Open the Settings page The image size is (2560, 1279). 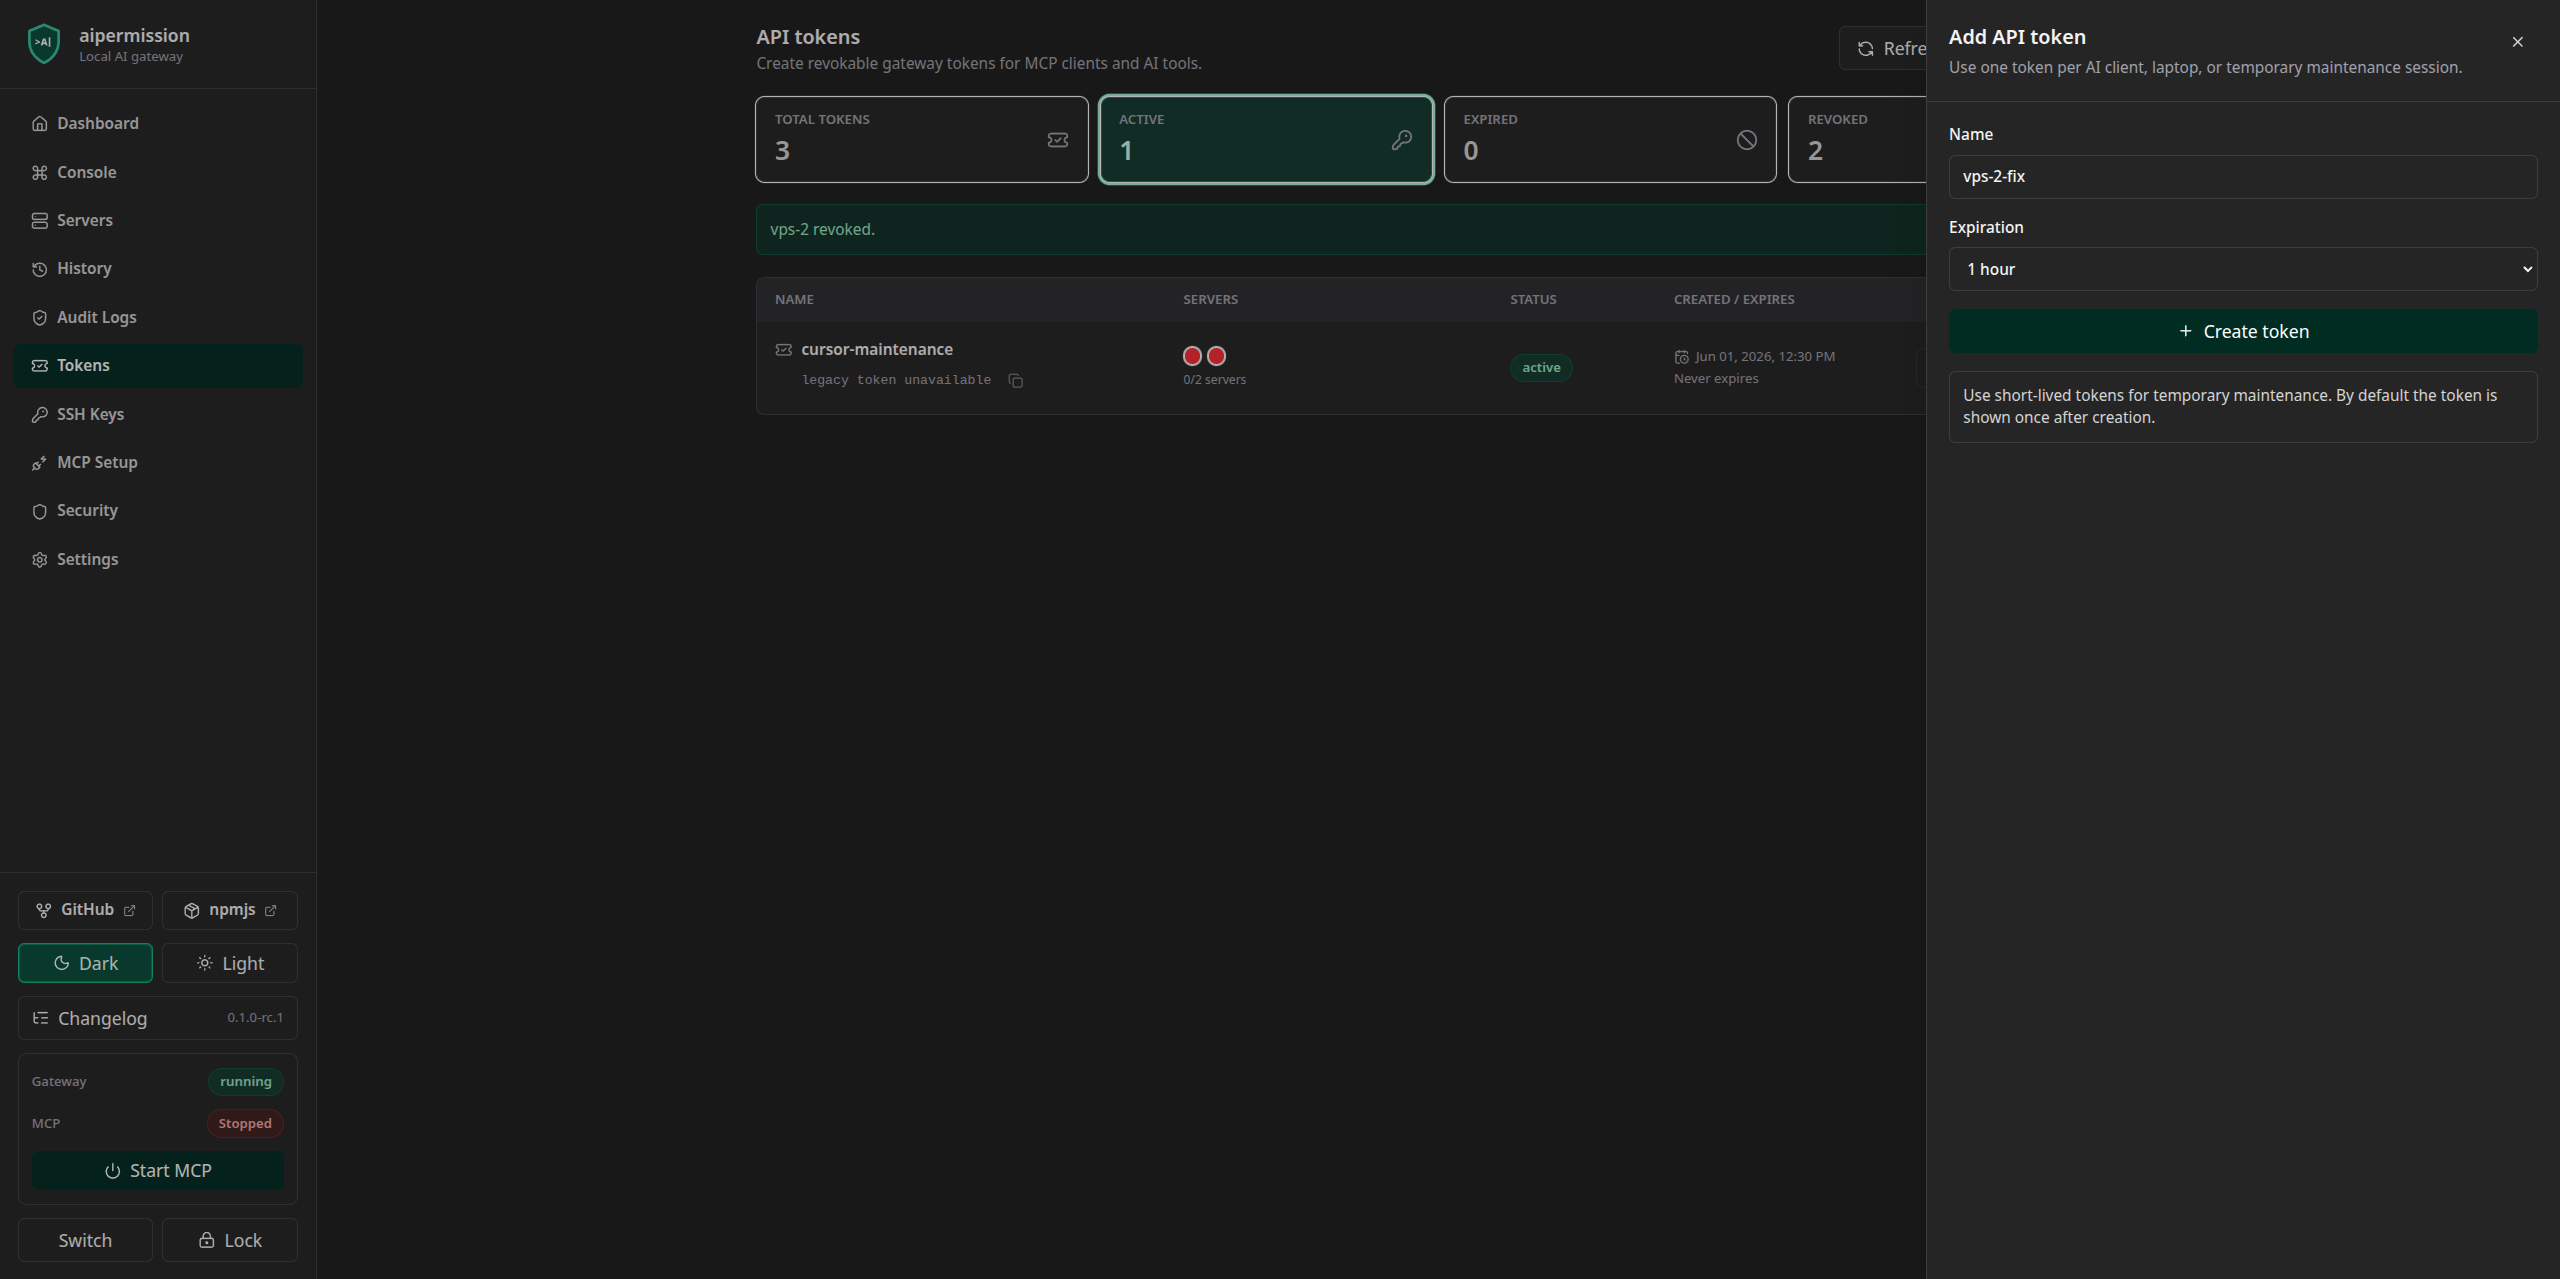[x=158, y=559]
